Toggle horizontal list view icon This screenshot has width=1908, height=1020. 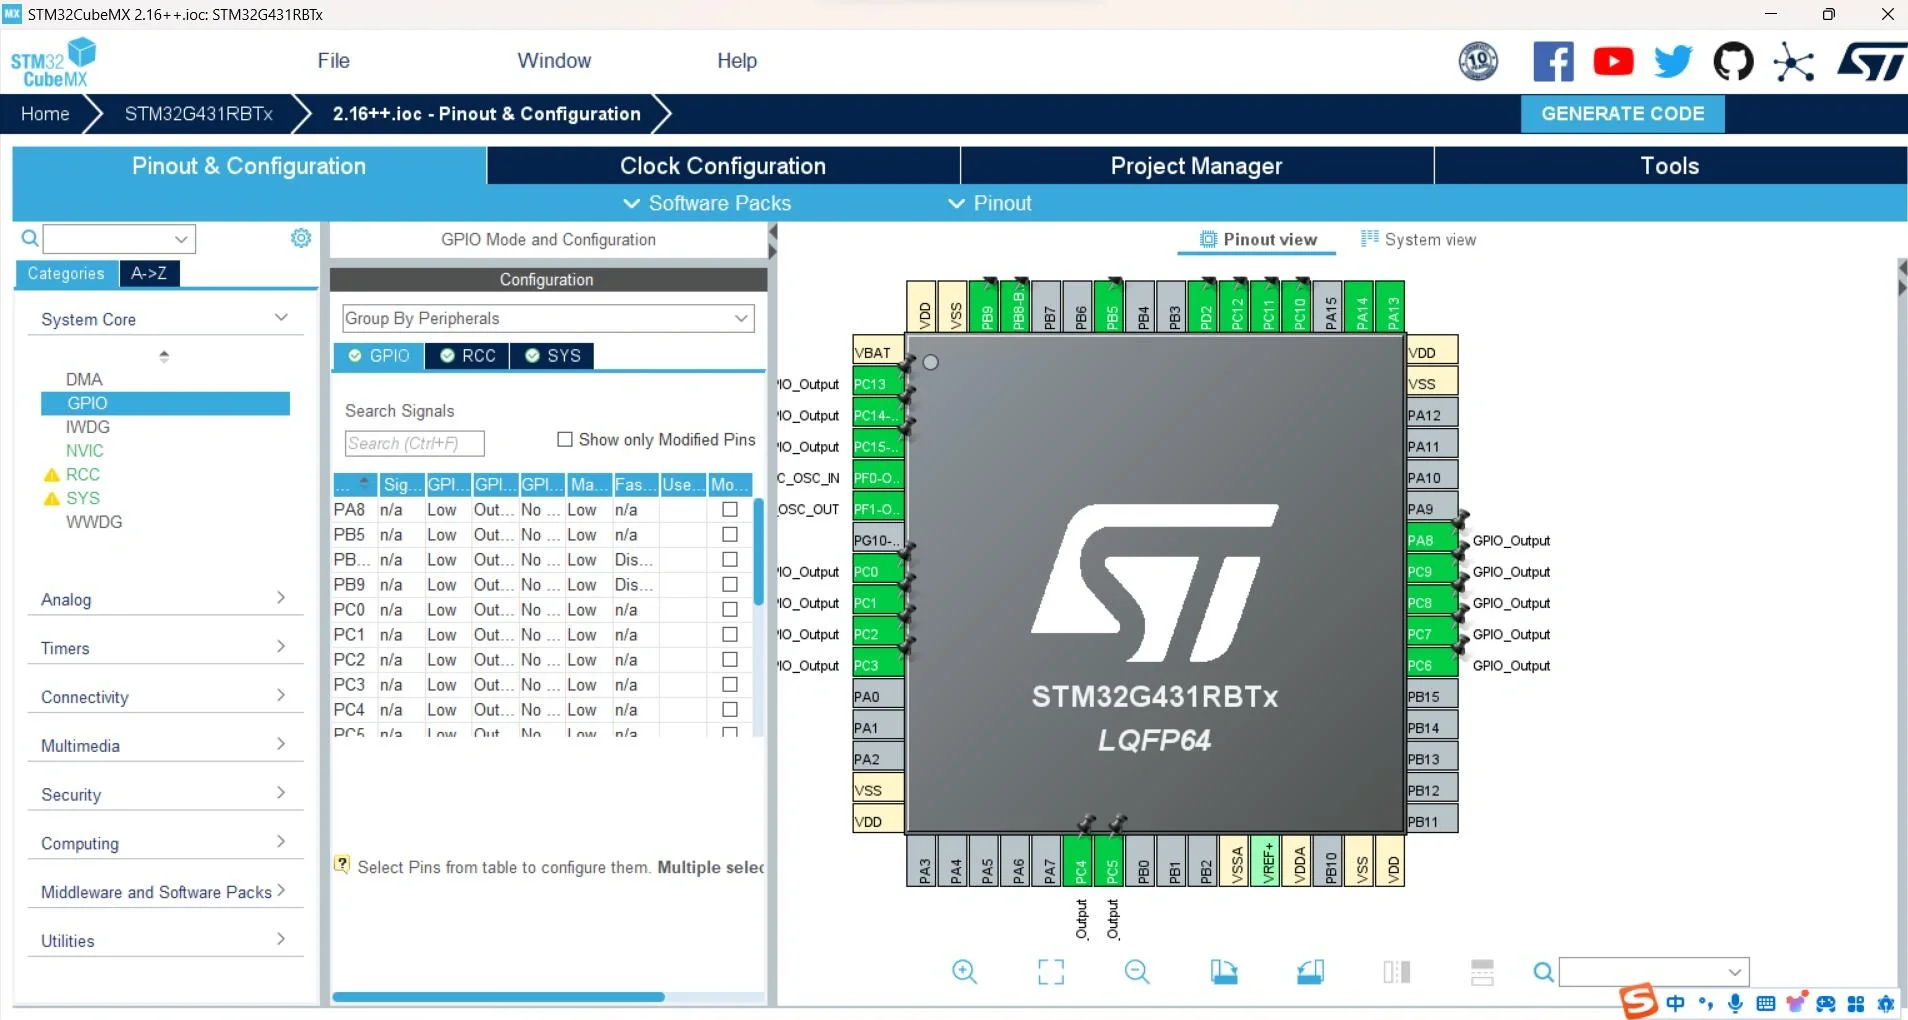(1482, 971)
